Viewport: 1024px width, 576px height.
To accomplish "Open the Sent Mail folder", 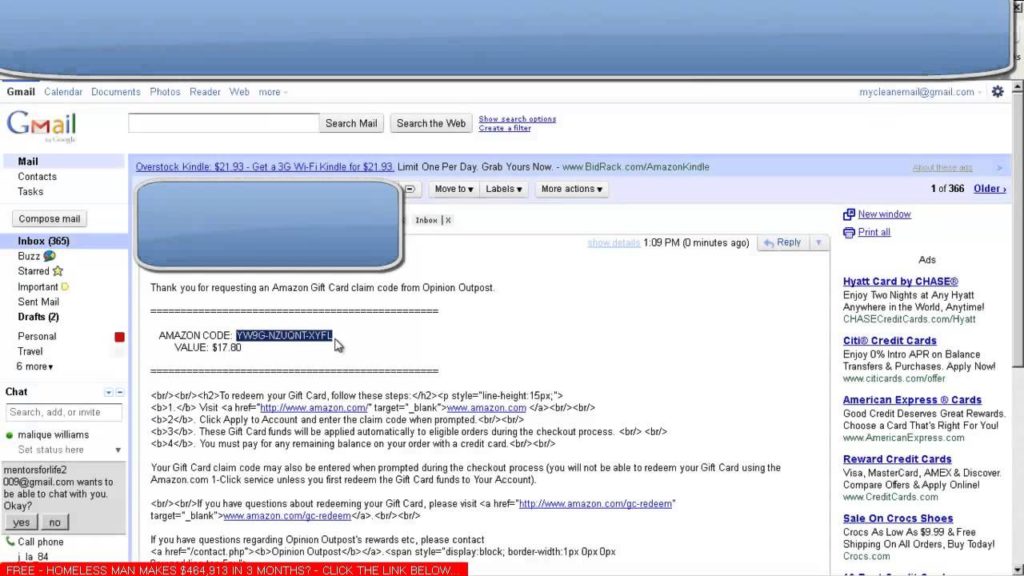I will 38,302.
